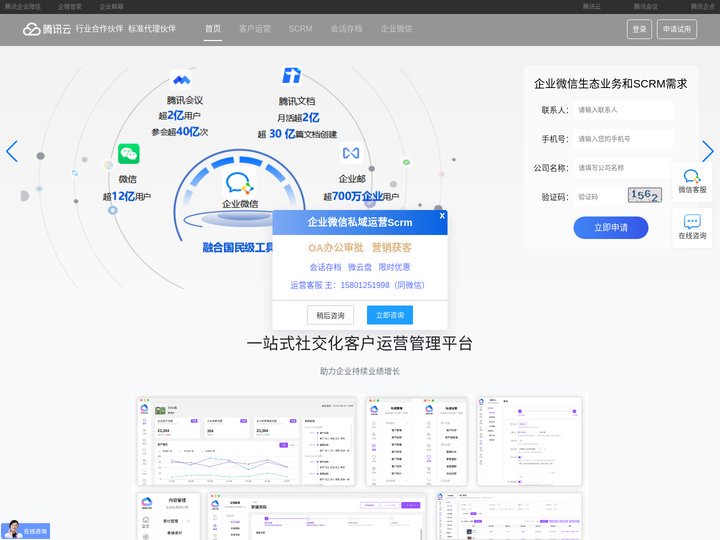Click OA办公审批 text in popup

pos(336,248)
